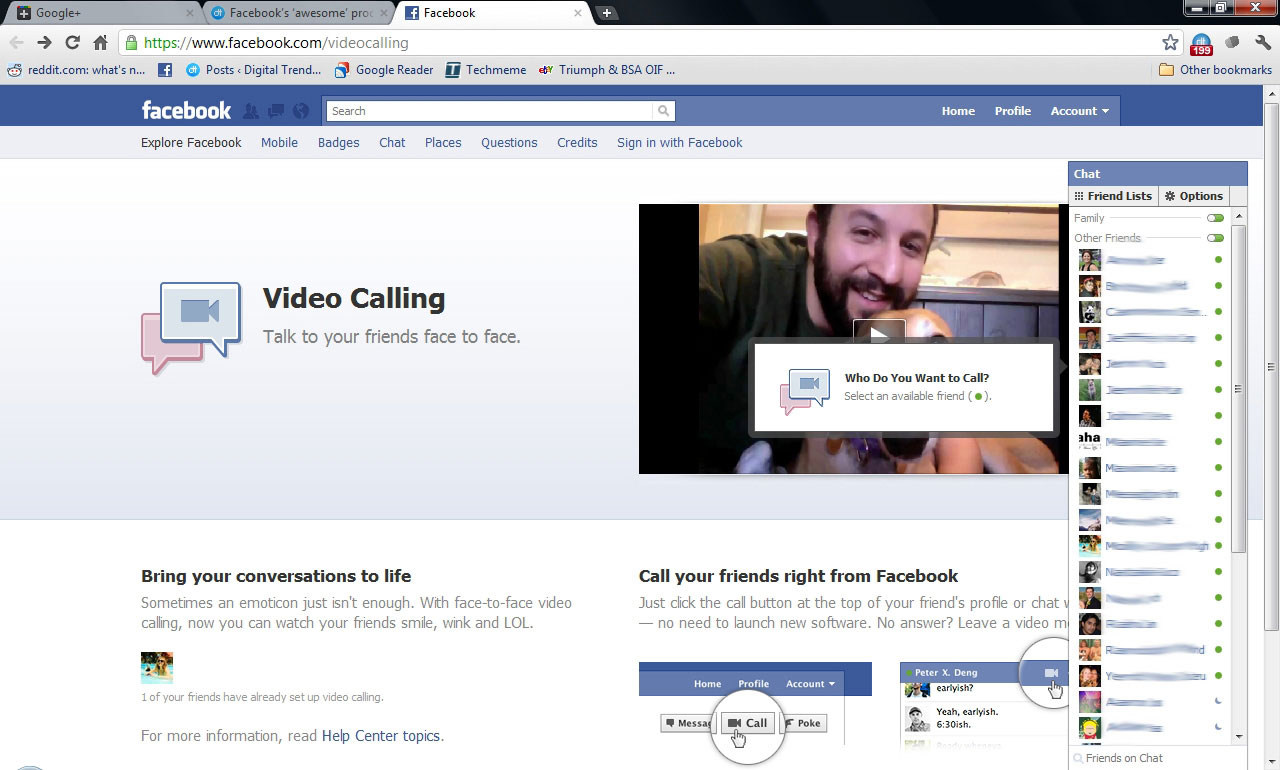Open the wrench settings menu
This screenshot has width=1280, height=770.
tap(1263, 42)
